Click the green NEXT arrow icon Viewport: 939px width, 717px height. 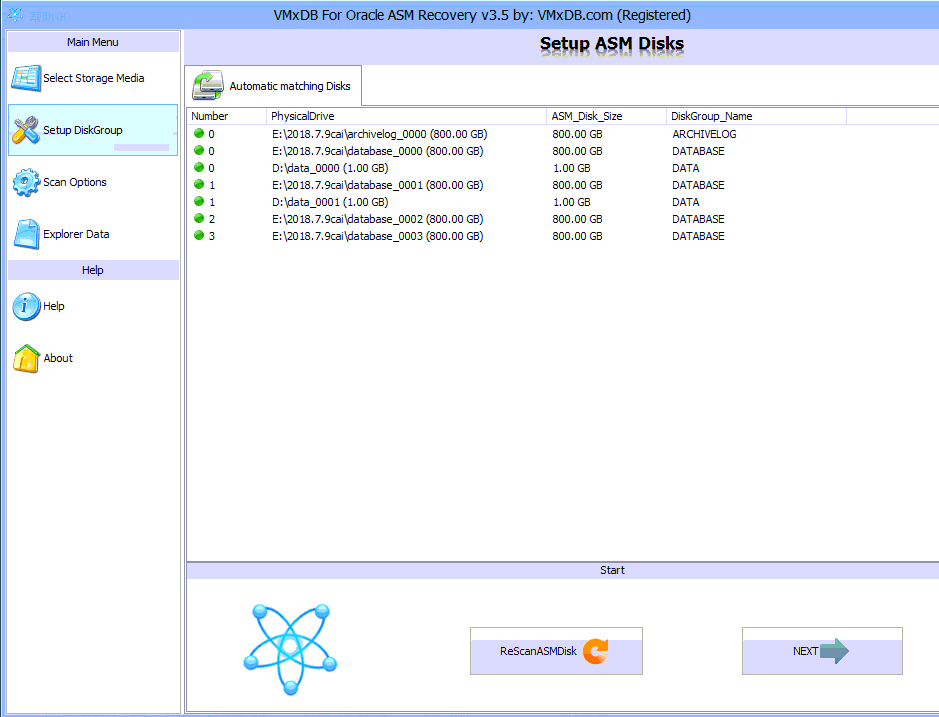click(834, 651)
